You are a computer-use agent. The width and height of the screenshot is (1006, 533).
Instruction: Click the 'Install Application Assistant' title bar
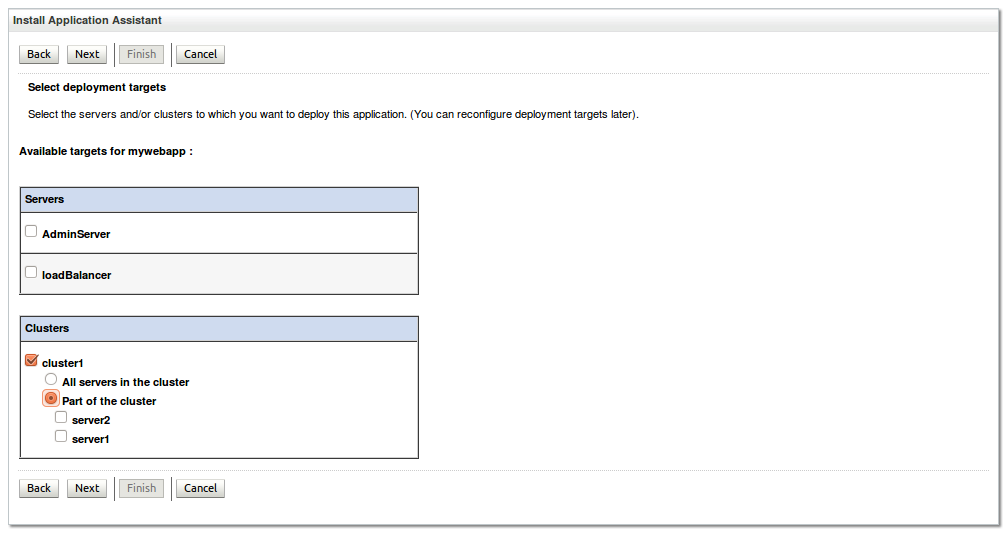coord(87,20)
